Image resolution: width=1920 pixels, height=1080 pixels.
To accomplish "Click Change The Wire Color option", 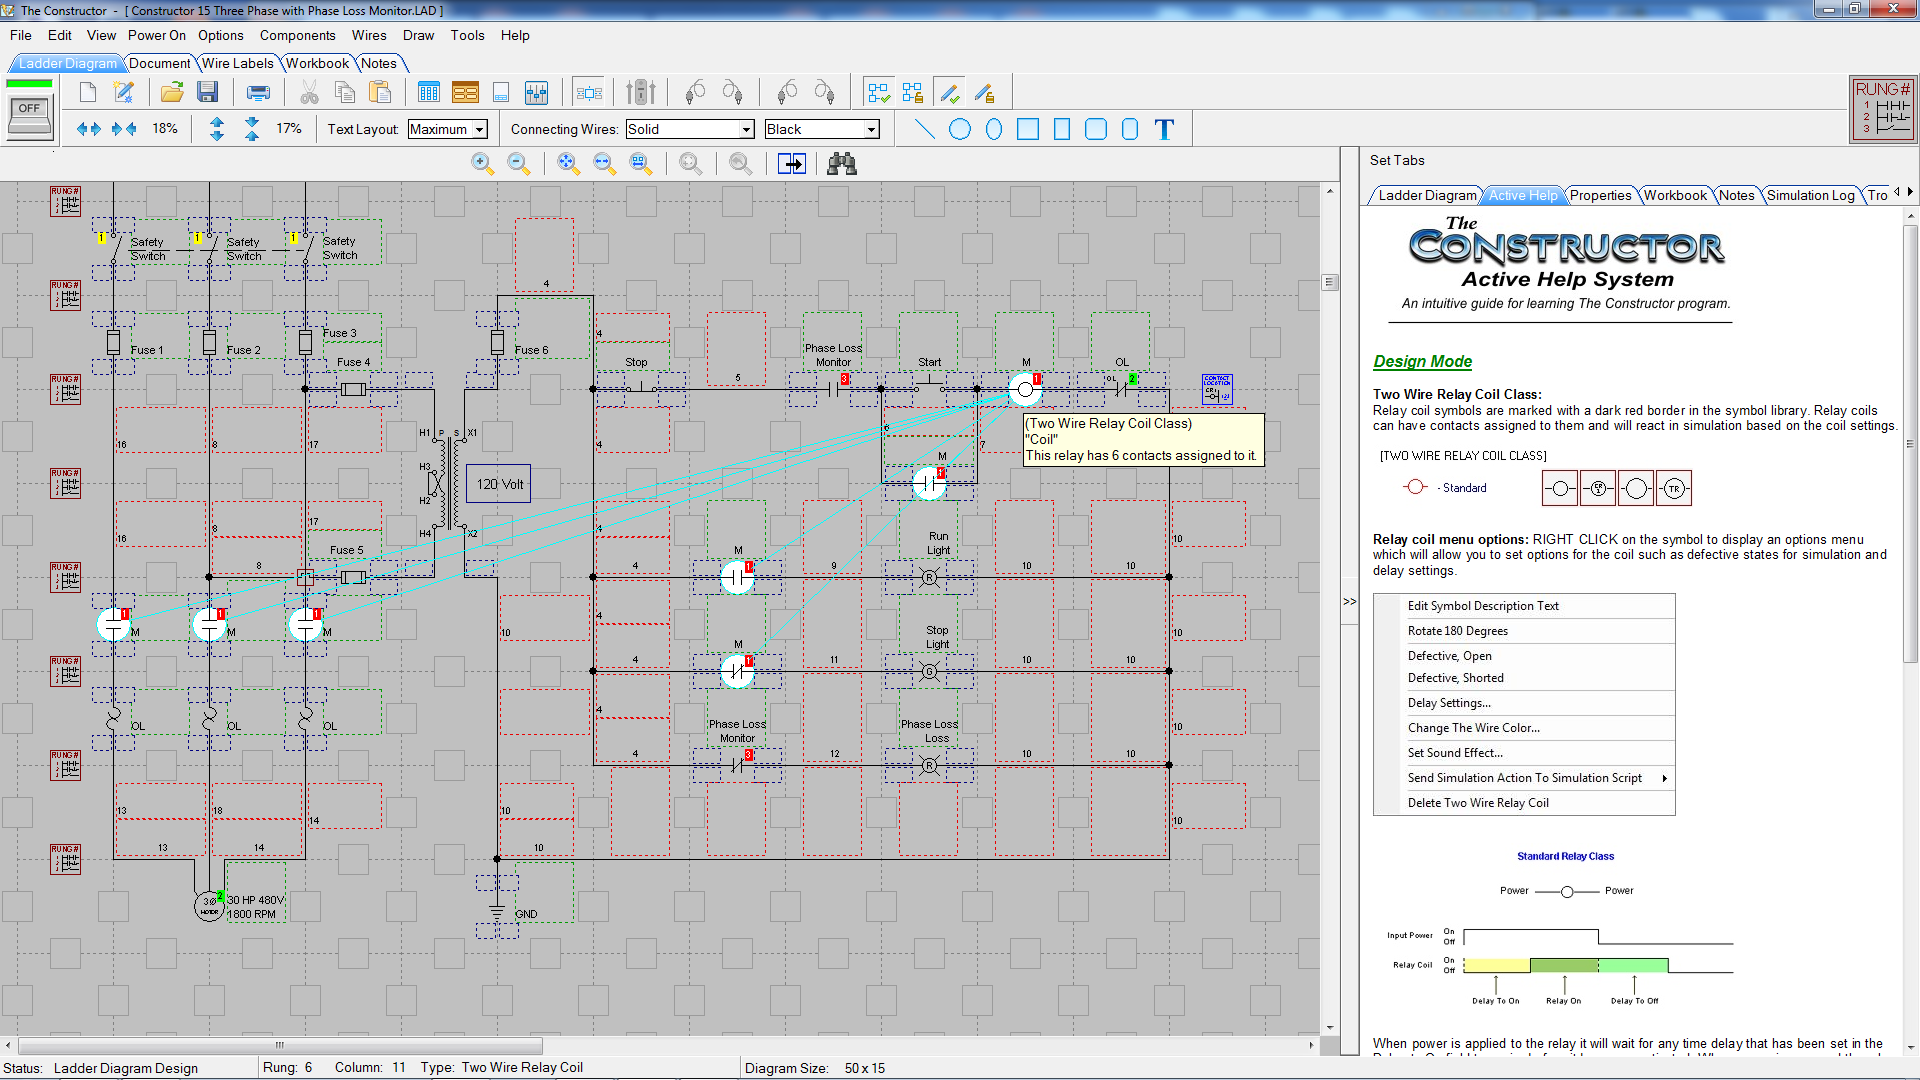I will pos(1524,728).
